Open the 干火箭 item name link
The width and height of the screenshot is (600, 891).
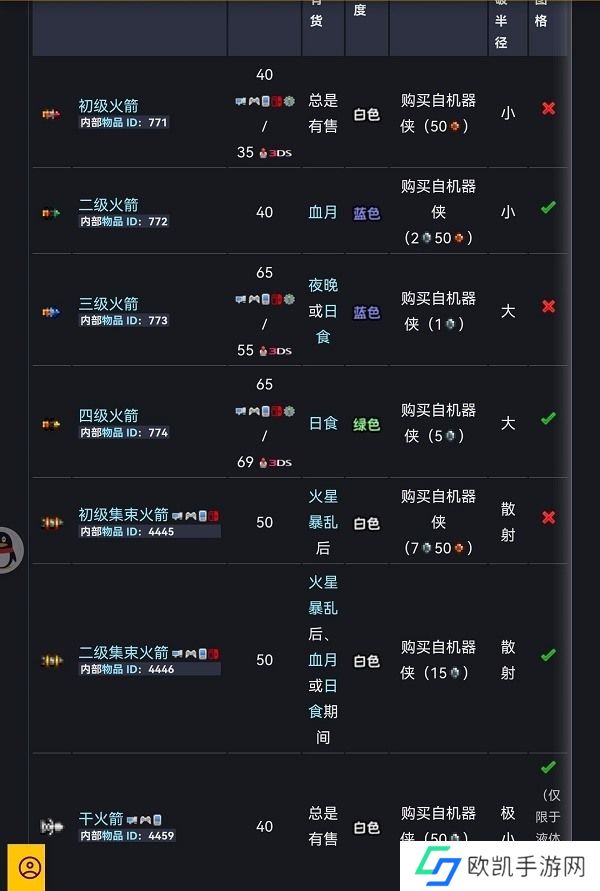(x=101, y=818)
